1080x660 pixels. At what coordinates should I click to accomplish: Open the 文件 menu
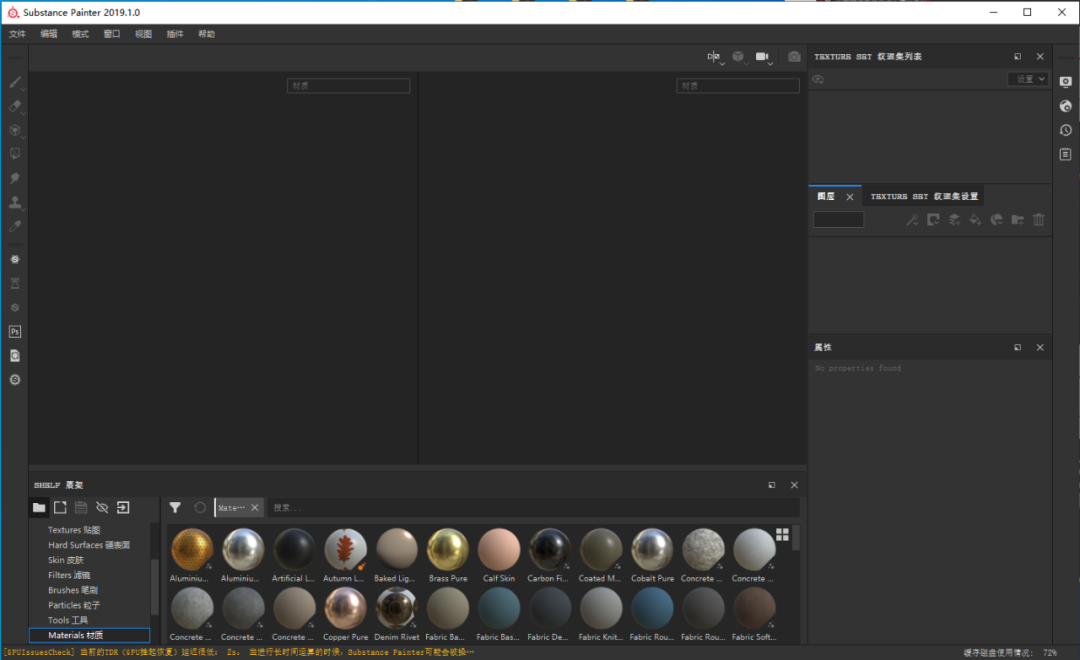(17, 34)
